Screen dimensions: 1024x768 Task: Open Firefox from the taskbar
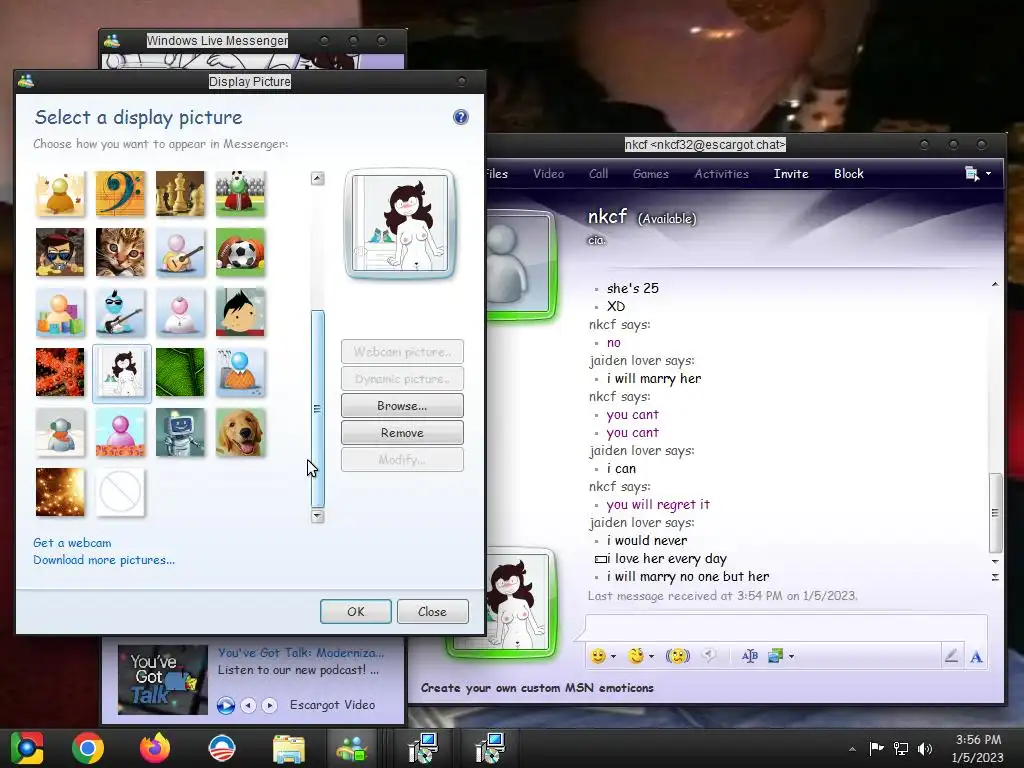(x=155, y=748)
